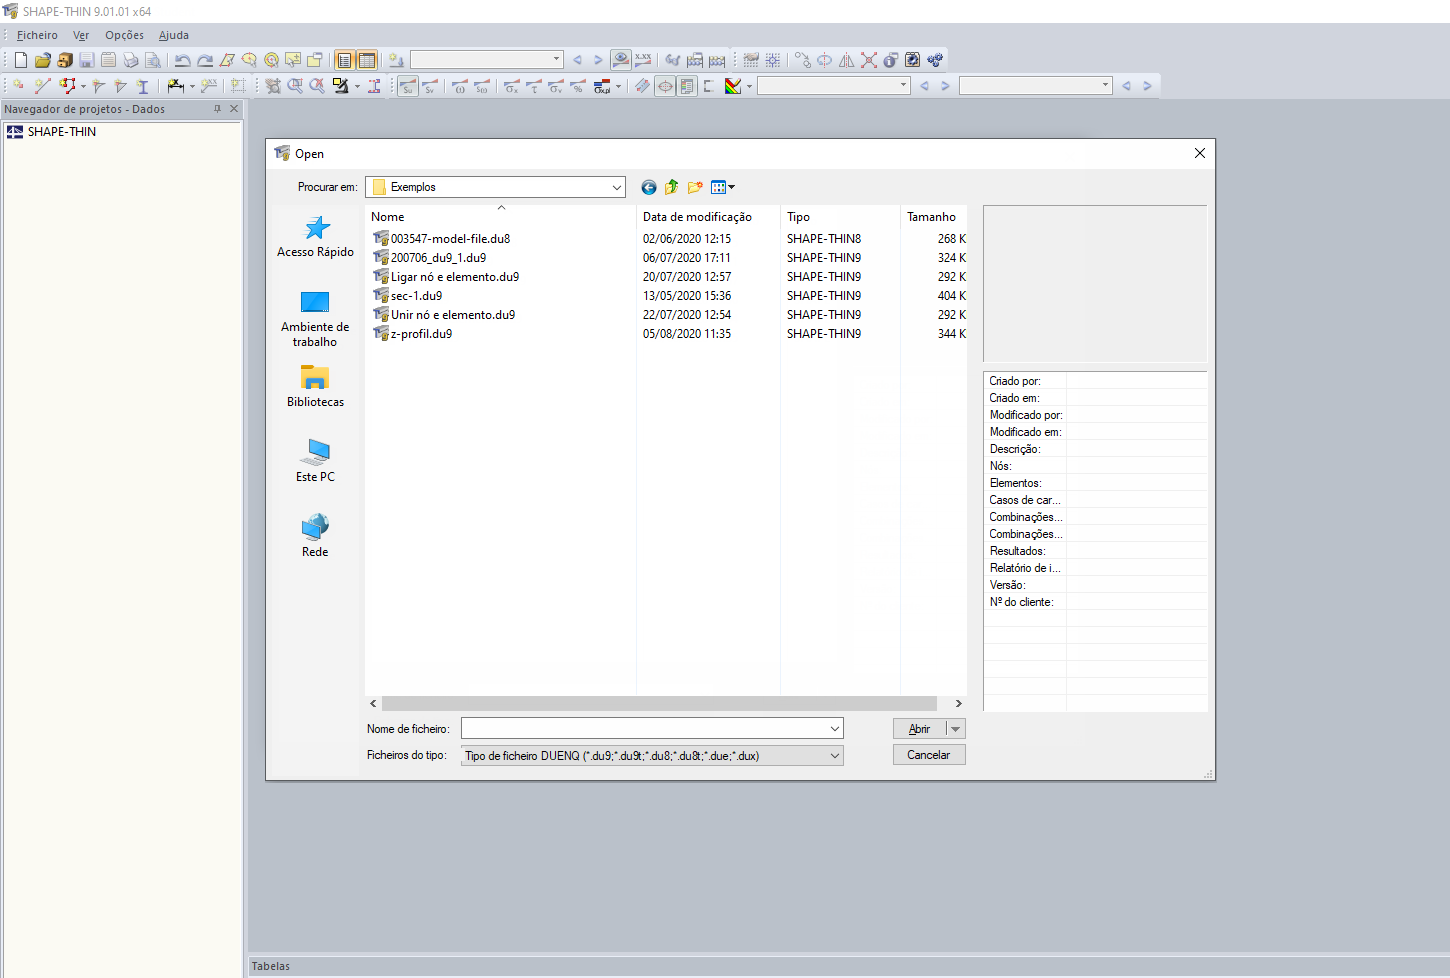Click the Undo arrow icon
1450x978 pixels.
tap(182, 60)
